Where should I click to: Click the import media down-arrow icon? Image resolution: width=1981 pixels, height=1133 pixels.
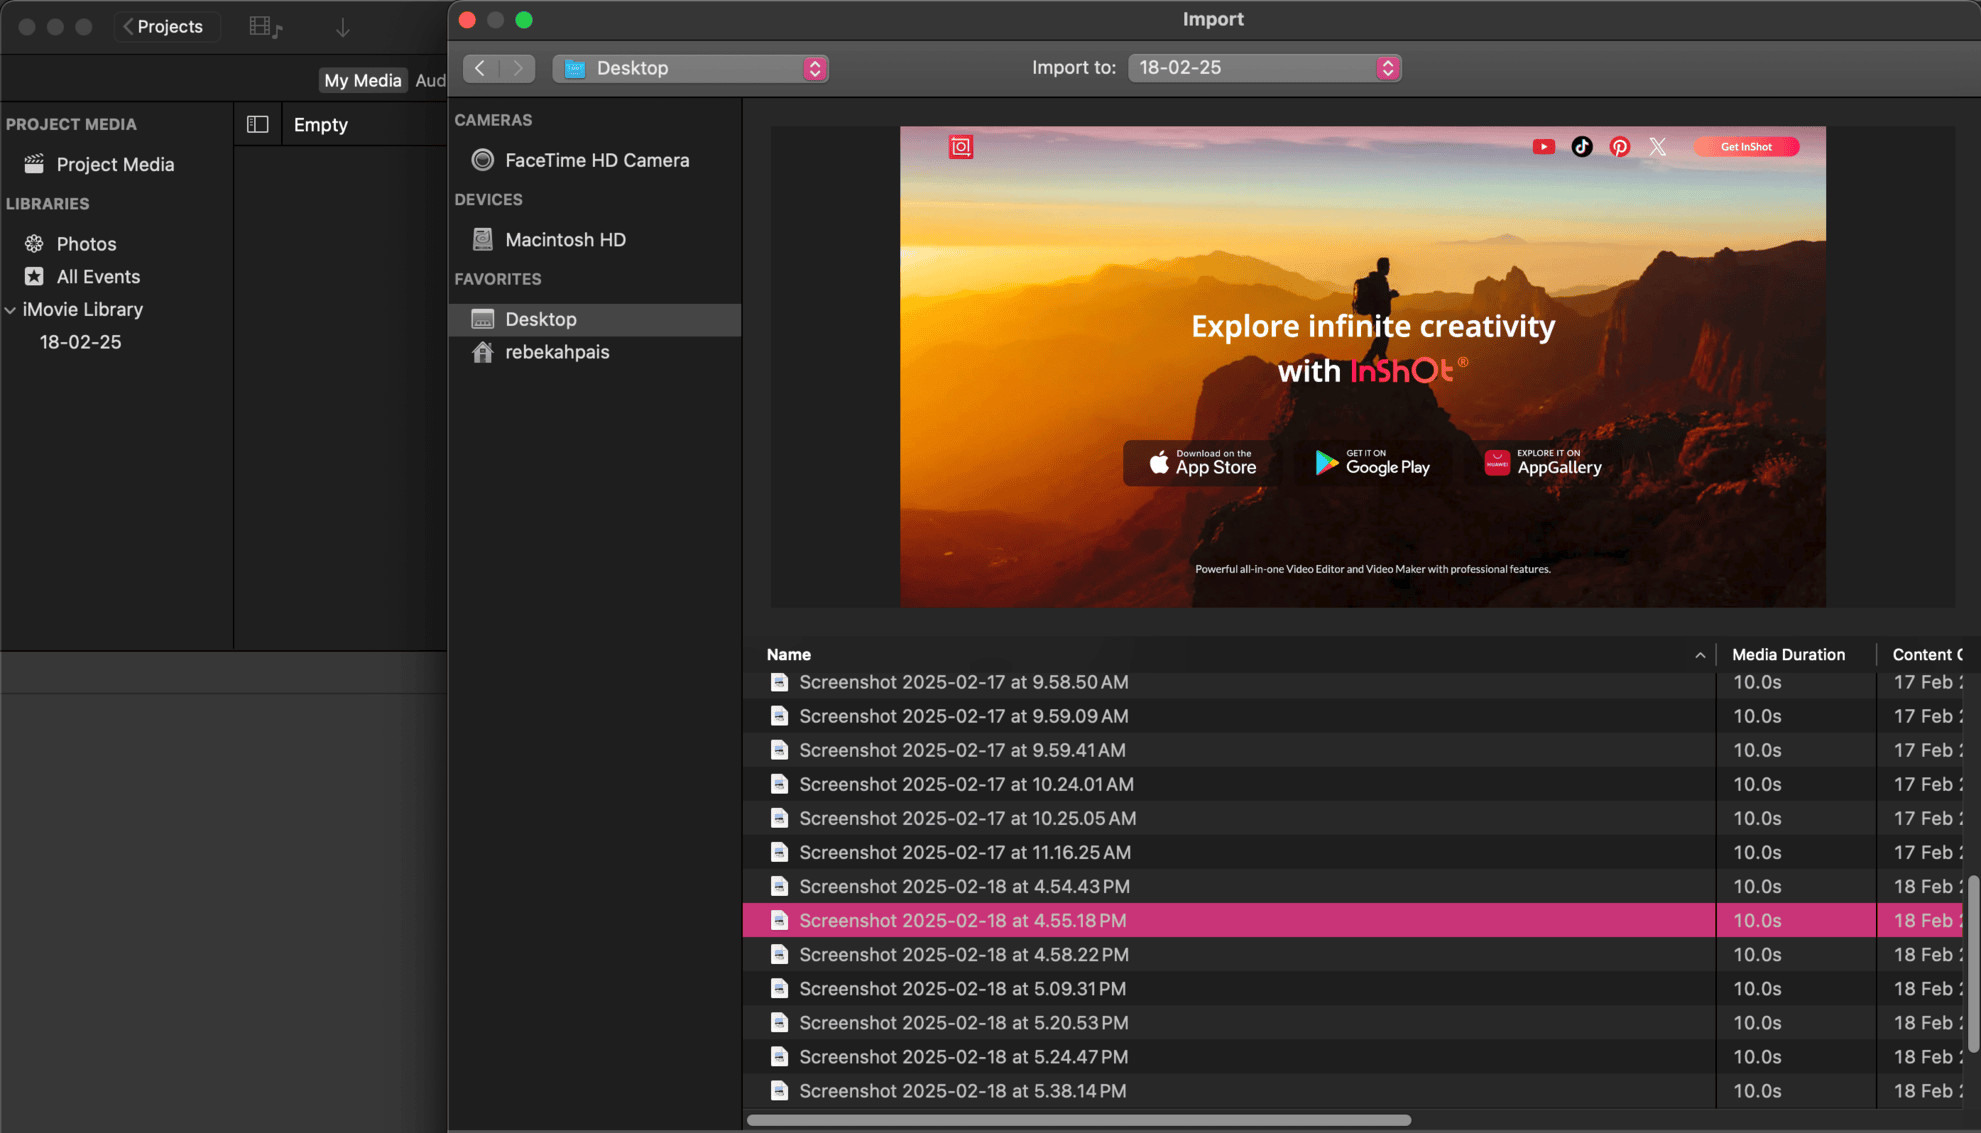click(343, 27)
